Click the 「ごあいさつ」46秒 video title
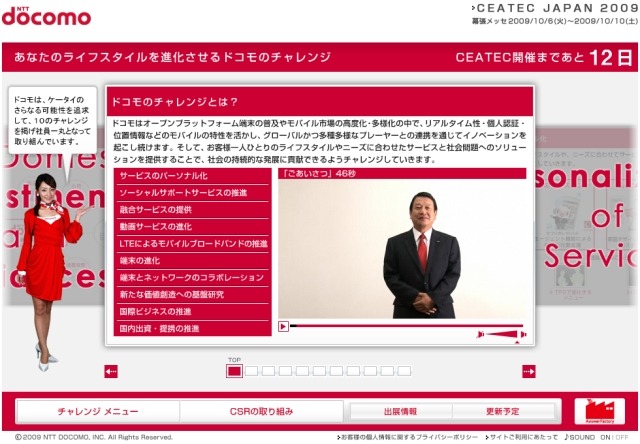The image size is (640, 444). tap(320, 174)
